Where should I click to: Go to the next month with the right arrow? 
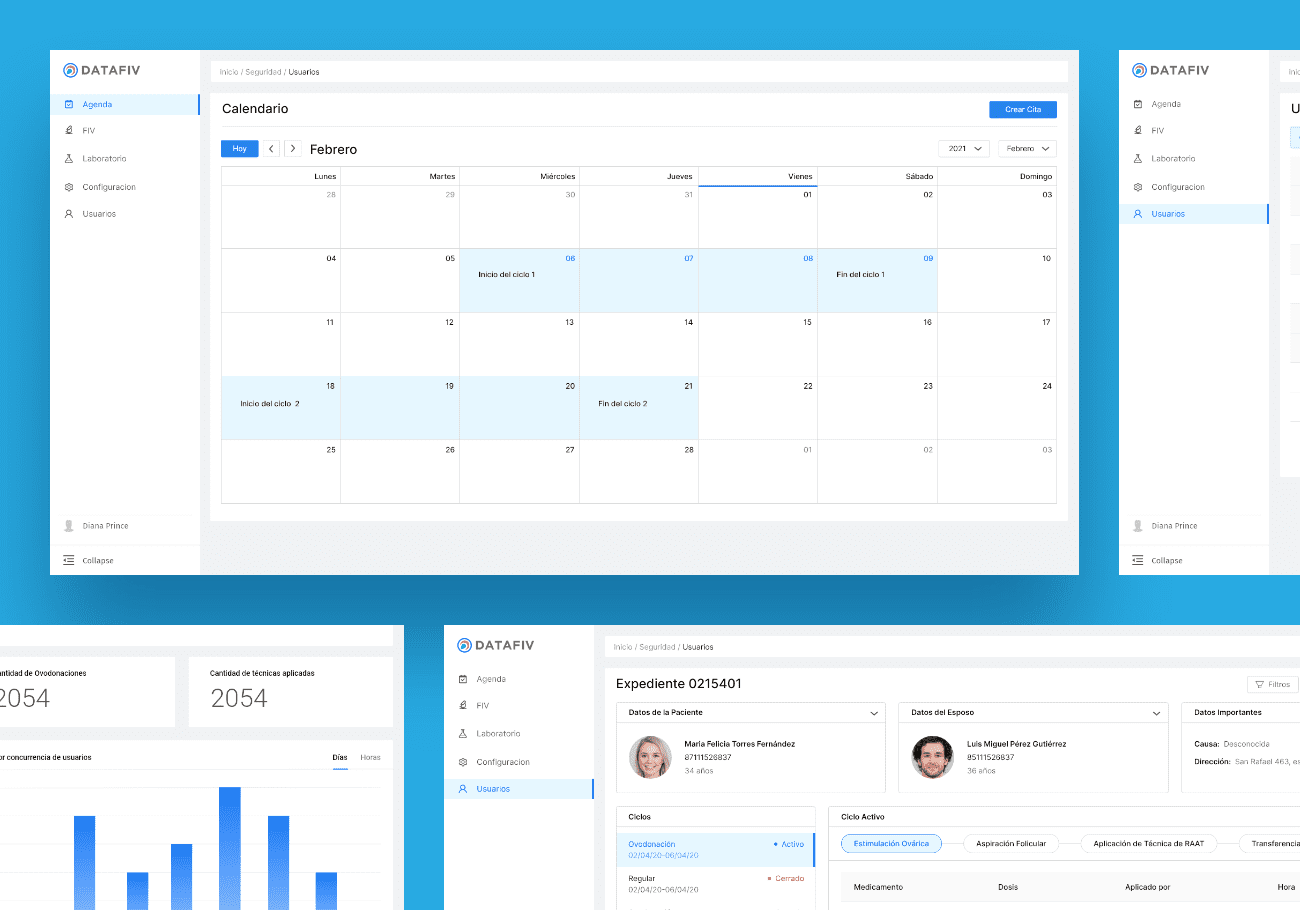point(292,149)
